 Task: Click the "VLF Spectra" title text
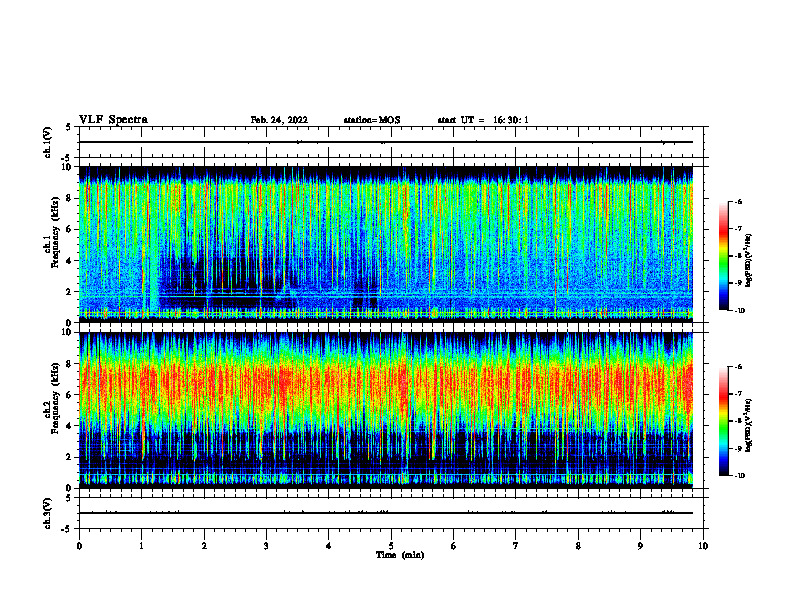[x=113, y=120]
